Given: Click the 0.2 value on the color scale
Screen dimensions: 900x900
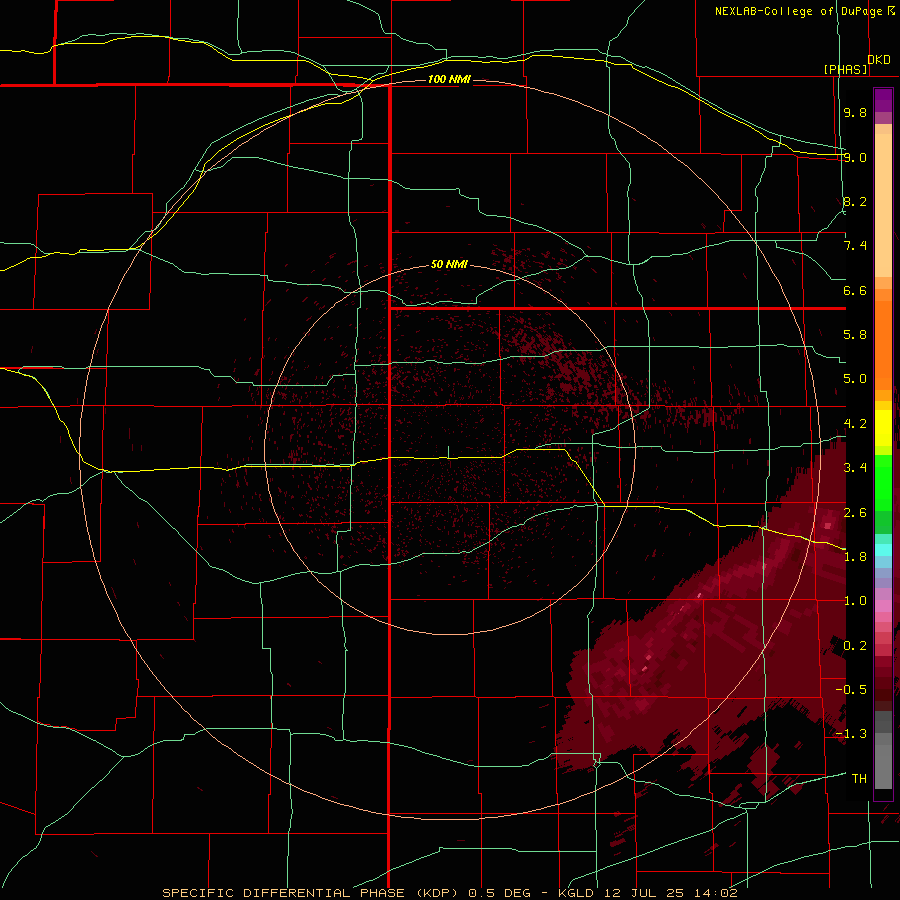Looking at the screenshot, I should (x=855, y=646).
